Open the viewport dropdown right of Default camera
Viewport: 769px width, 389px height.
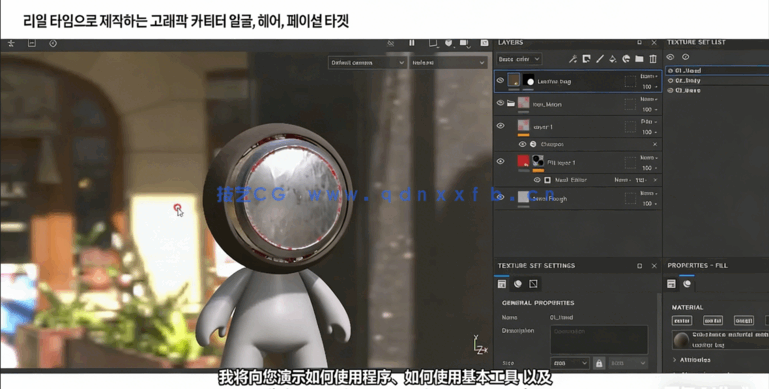coord(448,63)
